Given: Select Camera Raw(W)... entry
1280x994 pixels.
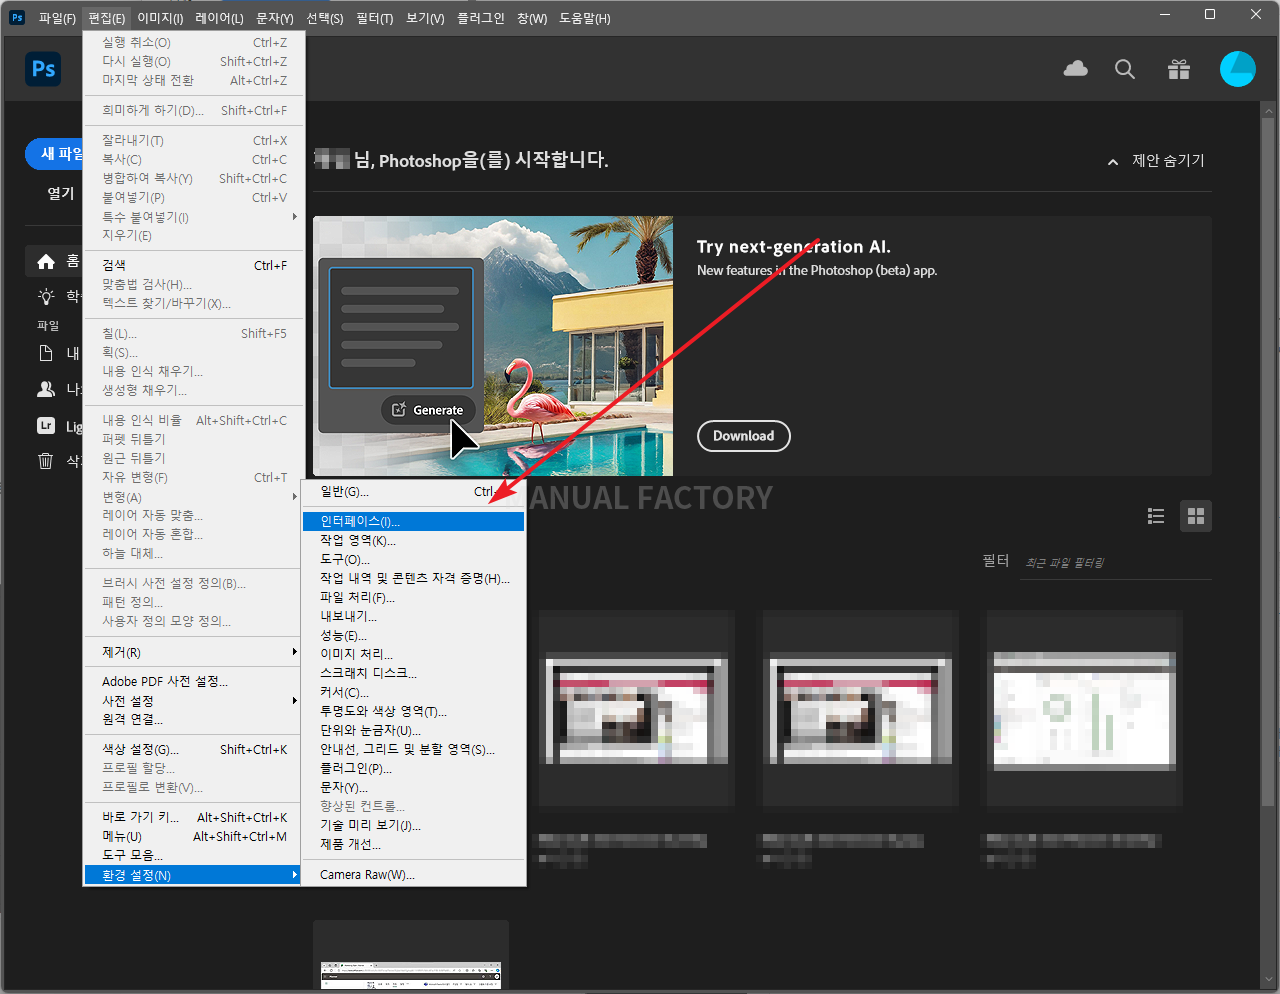Looking at the screenshot, I should [x=414, y=874].
